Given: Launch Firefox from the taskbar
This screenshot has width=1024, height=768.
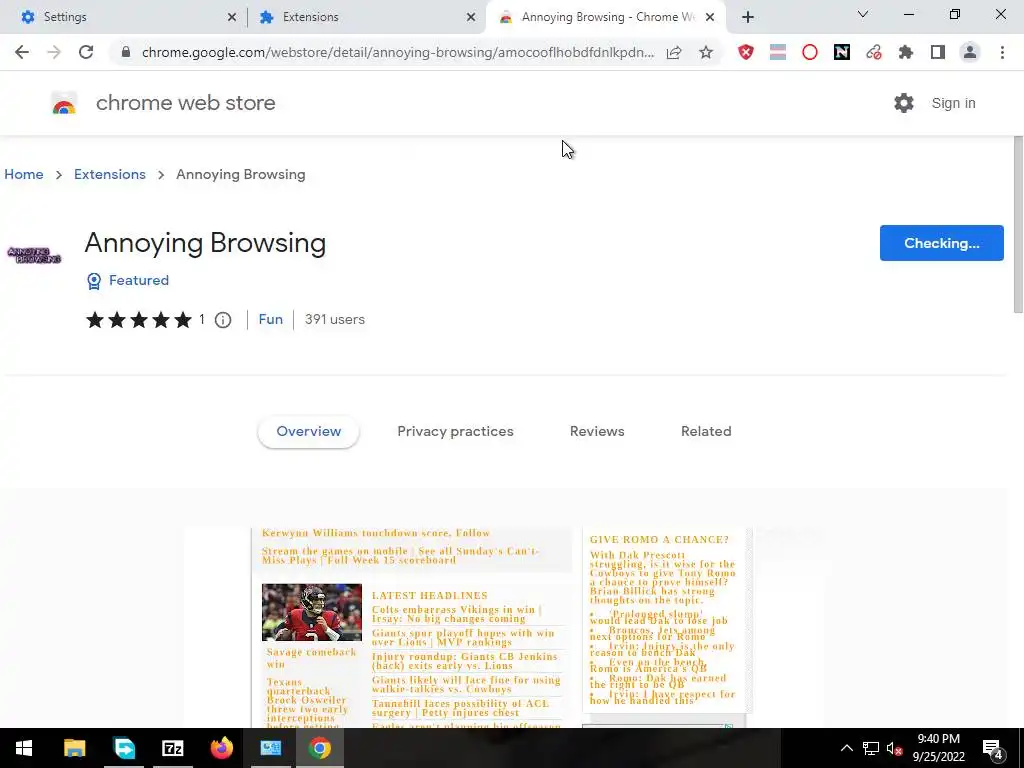Looking at the screenshot, I should (x=221, y=748).
